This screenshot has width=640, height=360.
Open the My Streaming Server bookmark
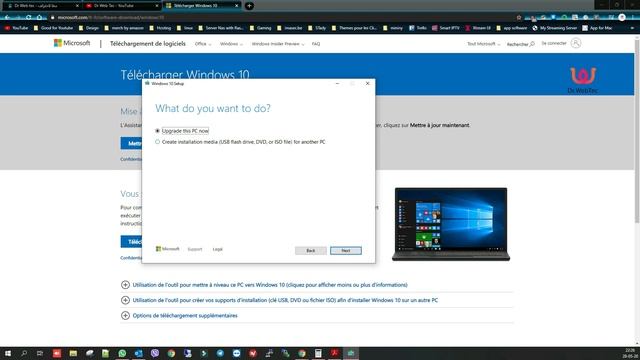(x=555, y=28)
